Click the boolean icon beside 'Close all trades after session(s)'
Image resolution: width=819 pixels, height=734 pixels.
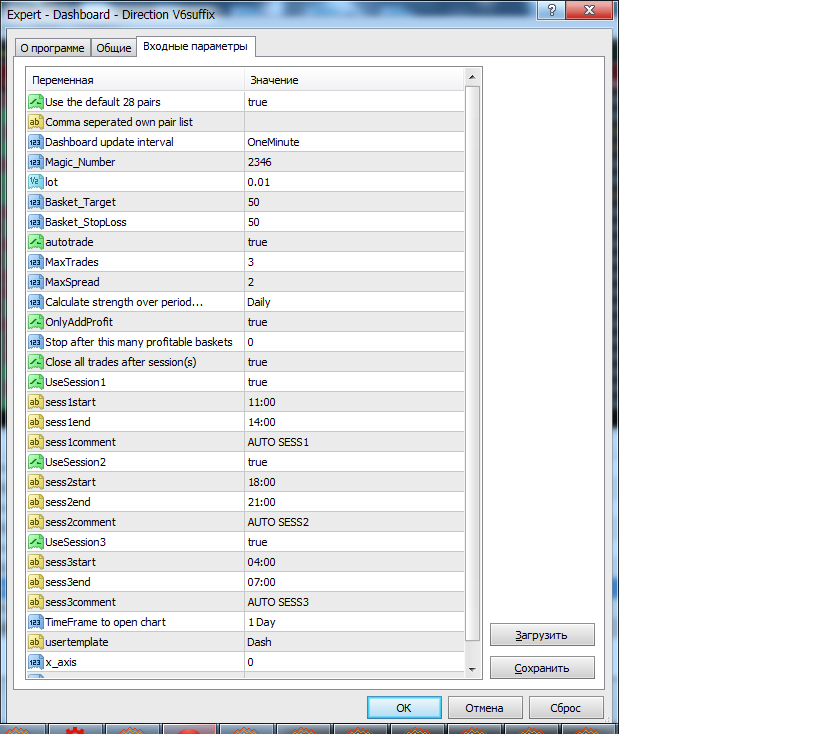point(36,362)
